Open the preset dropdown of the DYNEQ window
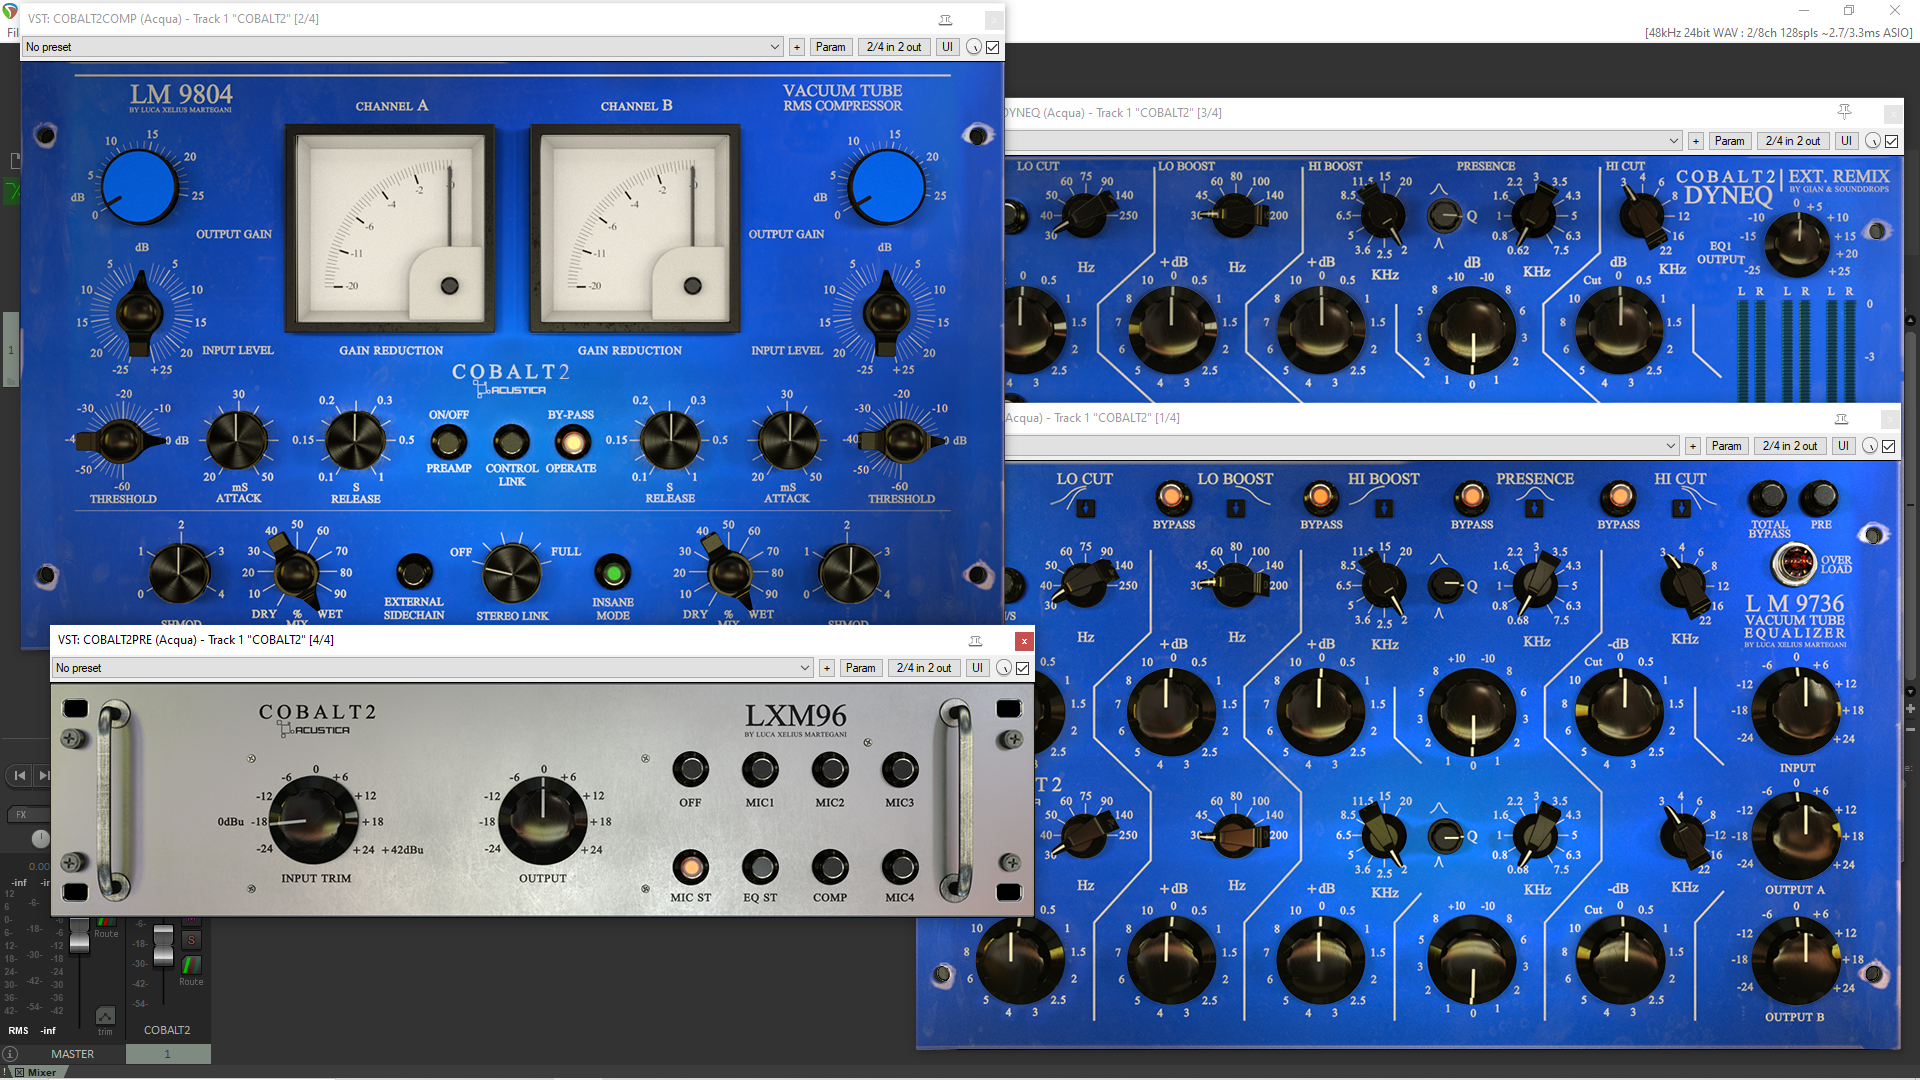1920x1080 pixels. 1344,141
